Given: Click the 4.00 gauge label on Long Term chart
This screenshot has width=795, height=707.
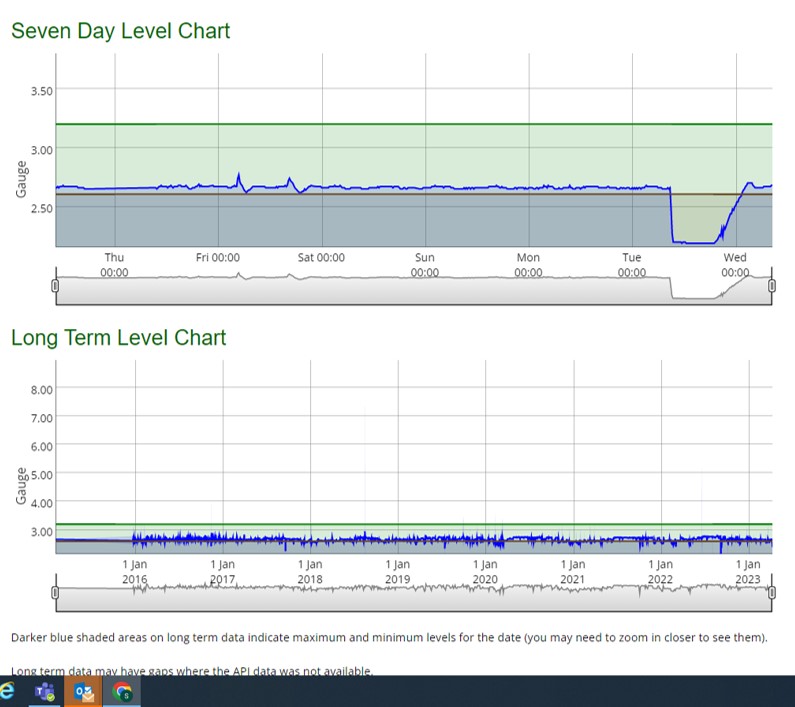Looking at the screenshot, I should pyautogui.click(x=42, y=504).
